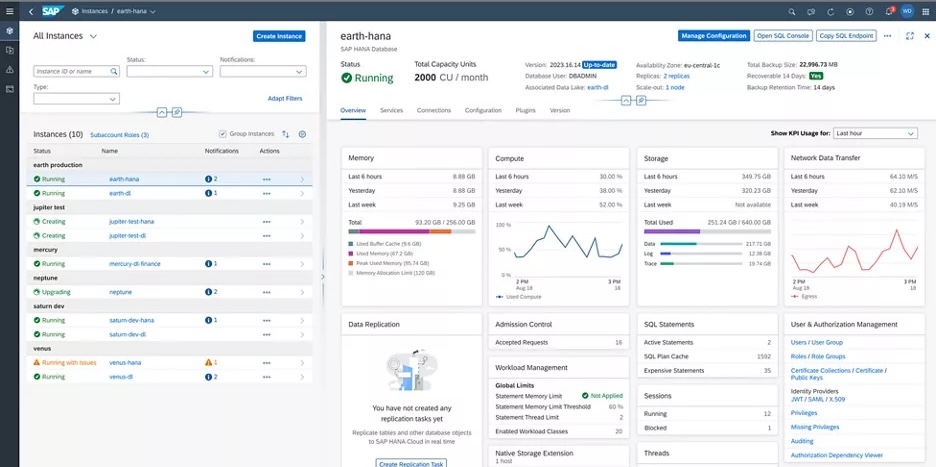The width and height of the screenshot is (936, 467).
Task: Switch to the Overview tab
Action: pos(353,110)
